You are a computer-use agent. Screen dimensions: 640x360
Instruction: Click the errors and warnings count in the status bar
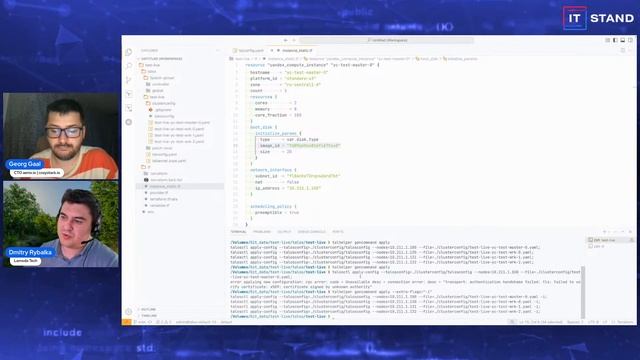(x=163, y=322)
